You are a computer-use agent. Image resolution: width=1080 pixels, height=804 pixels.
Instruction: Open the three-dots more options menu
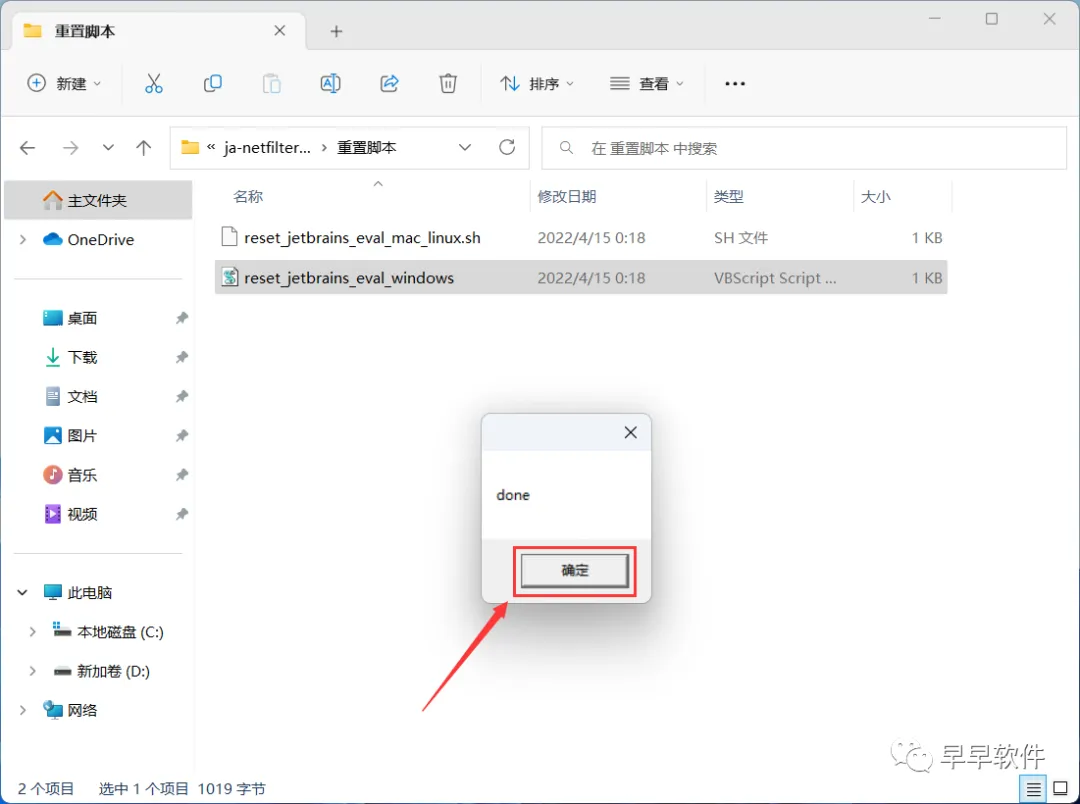click(735, 83)
